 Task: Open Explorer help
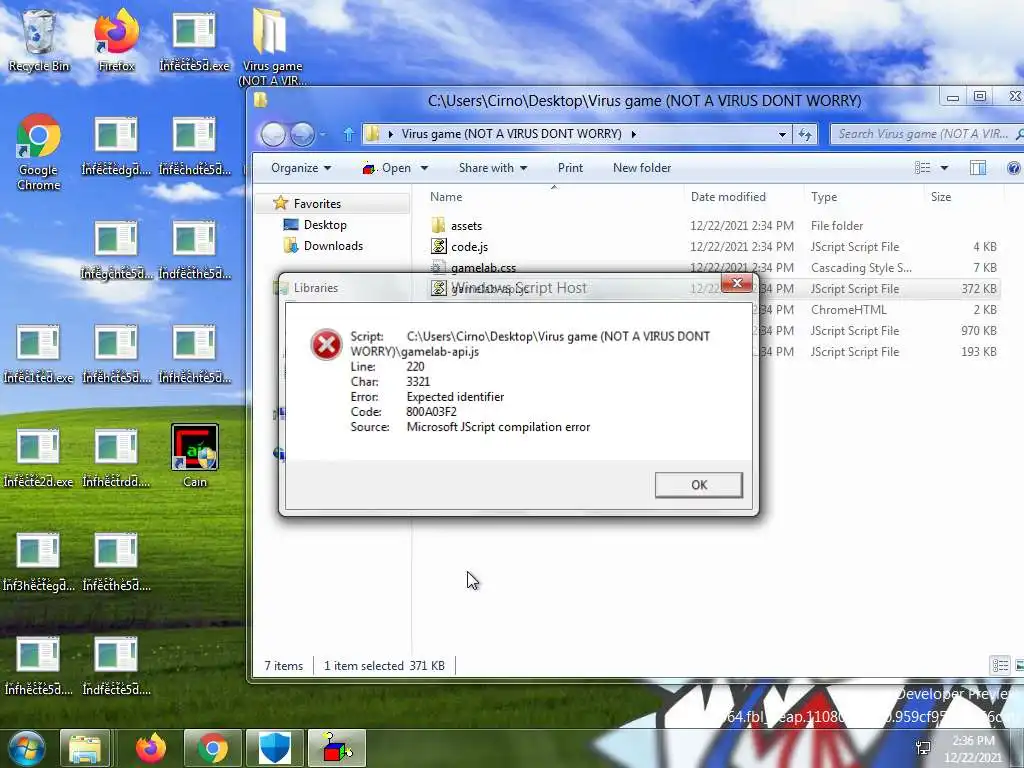1014,168
